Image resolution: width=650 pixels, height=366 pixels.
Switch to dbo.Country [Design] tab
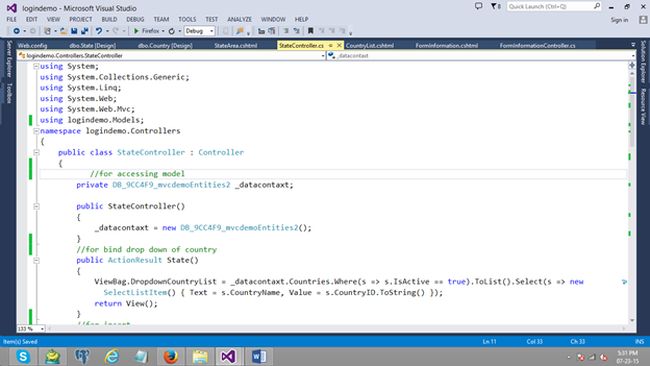click(x=165, y=46)
